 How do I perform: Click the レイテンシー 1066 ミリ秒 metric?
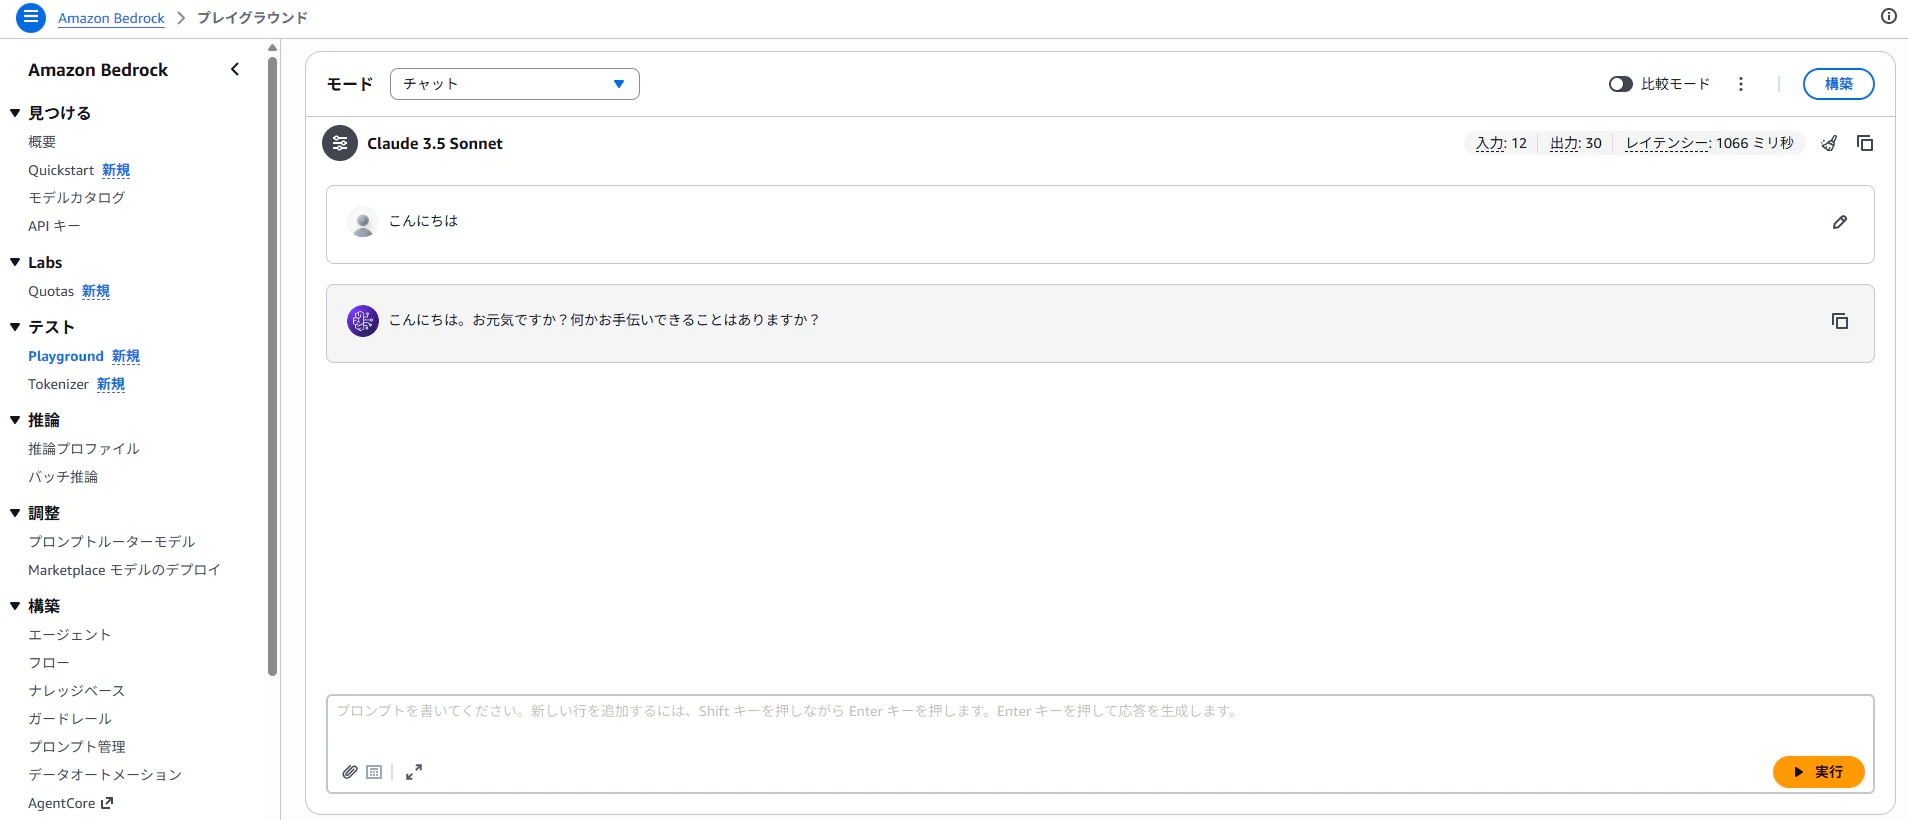click(x=1710, y=143)
